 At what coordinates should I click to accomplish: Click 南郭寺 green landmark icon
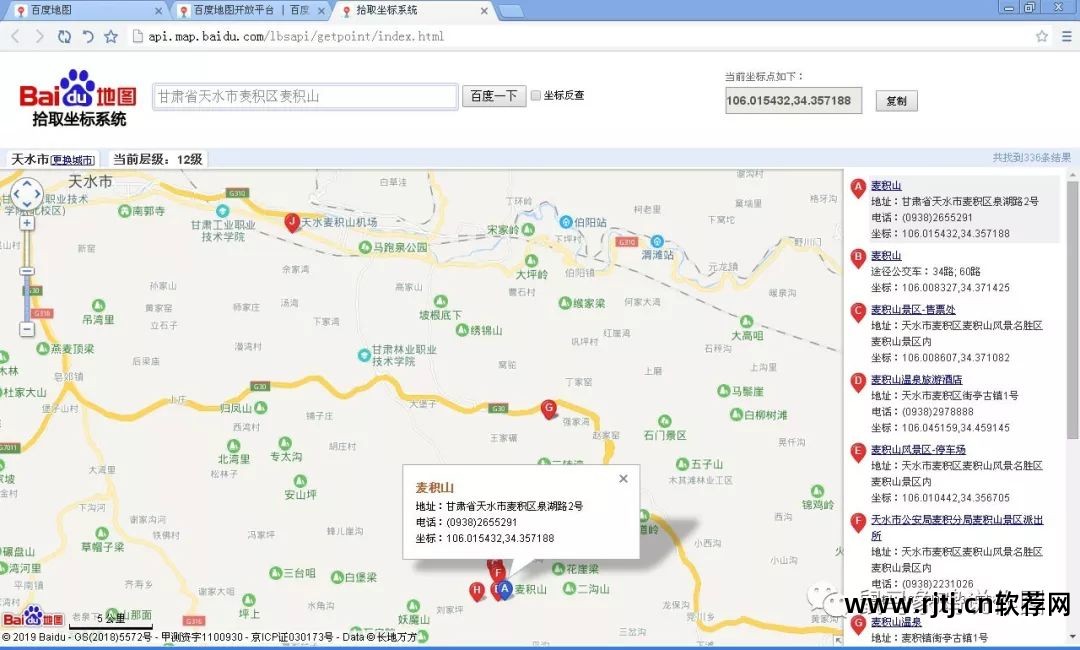[x=125, y=211]
